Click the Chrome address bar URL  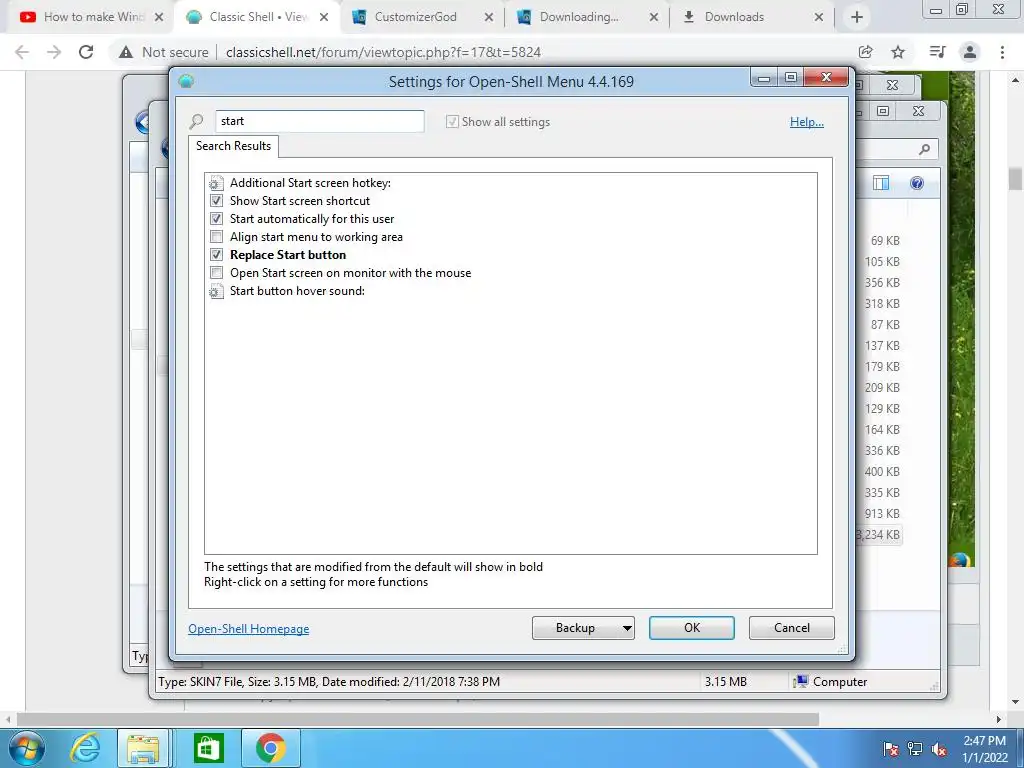383,52
